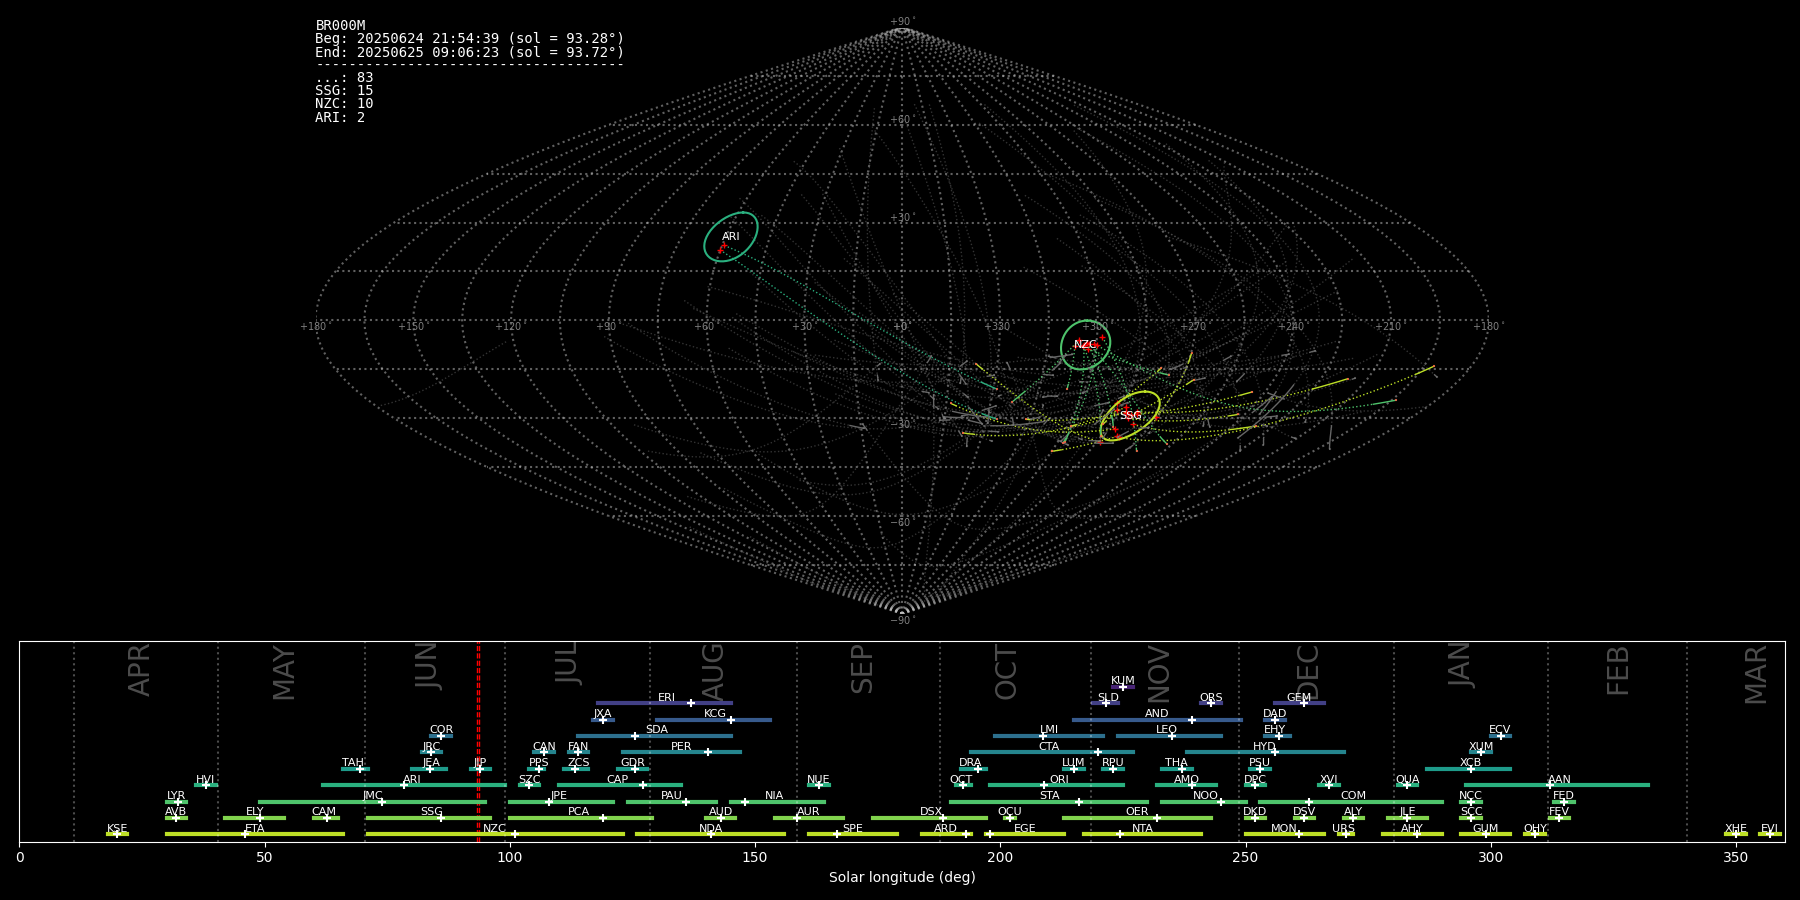Click the 'JAN' month label
The image size is (1800, 900).
[1460, 664]
